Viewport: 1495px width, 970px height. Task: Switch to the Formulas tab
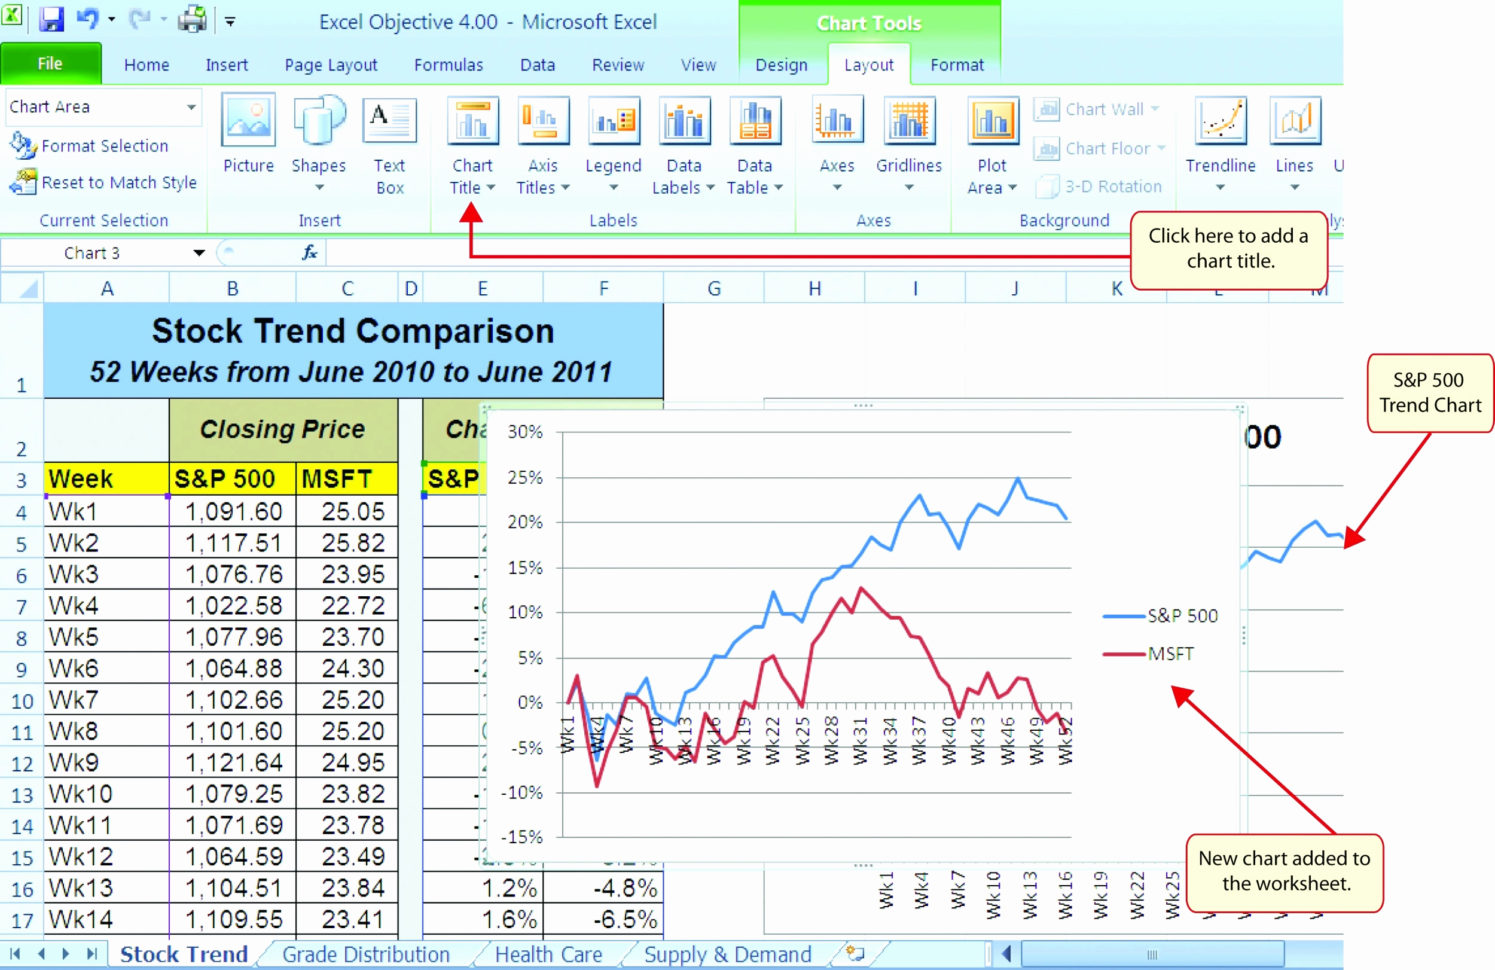(x=449, y=65)
